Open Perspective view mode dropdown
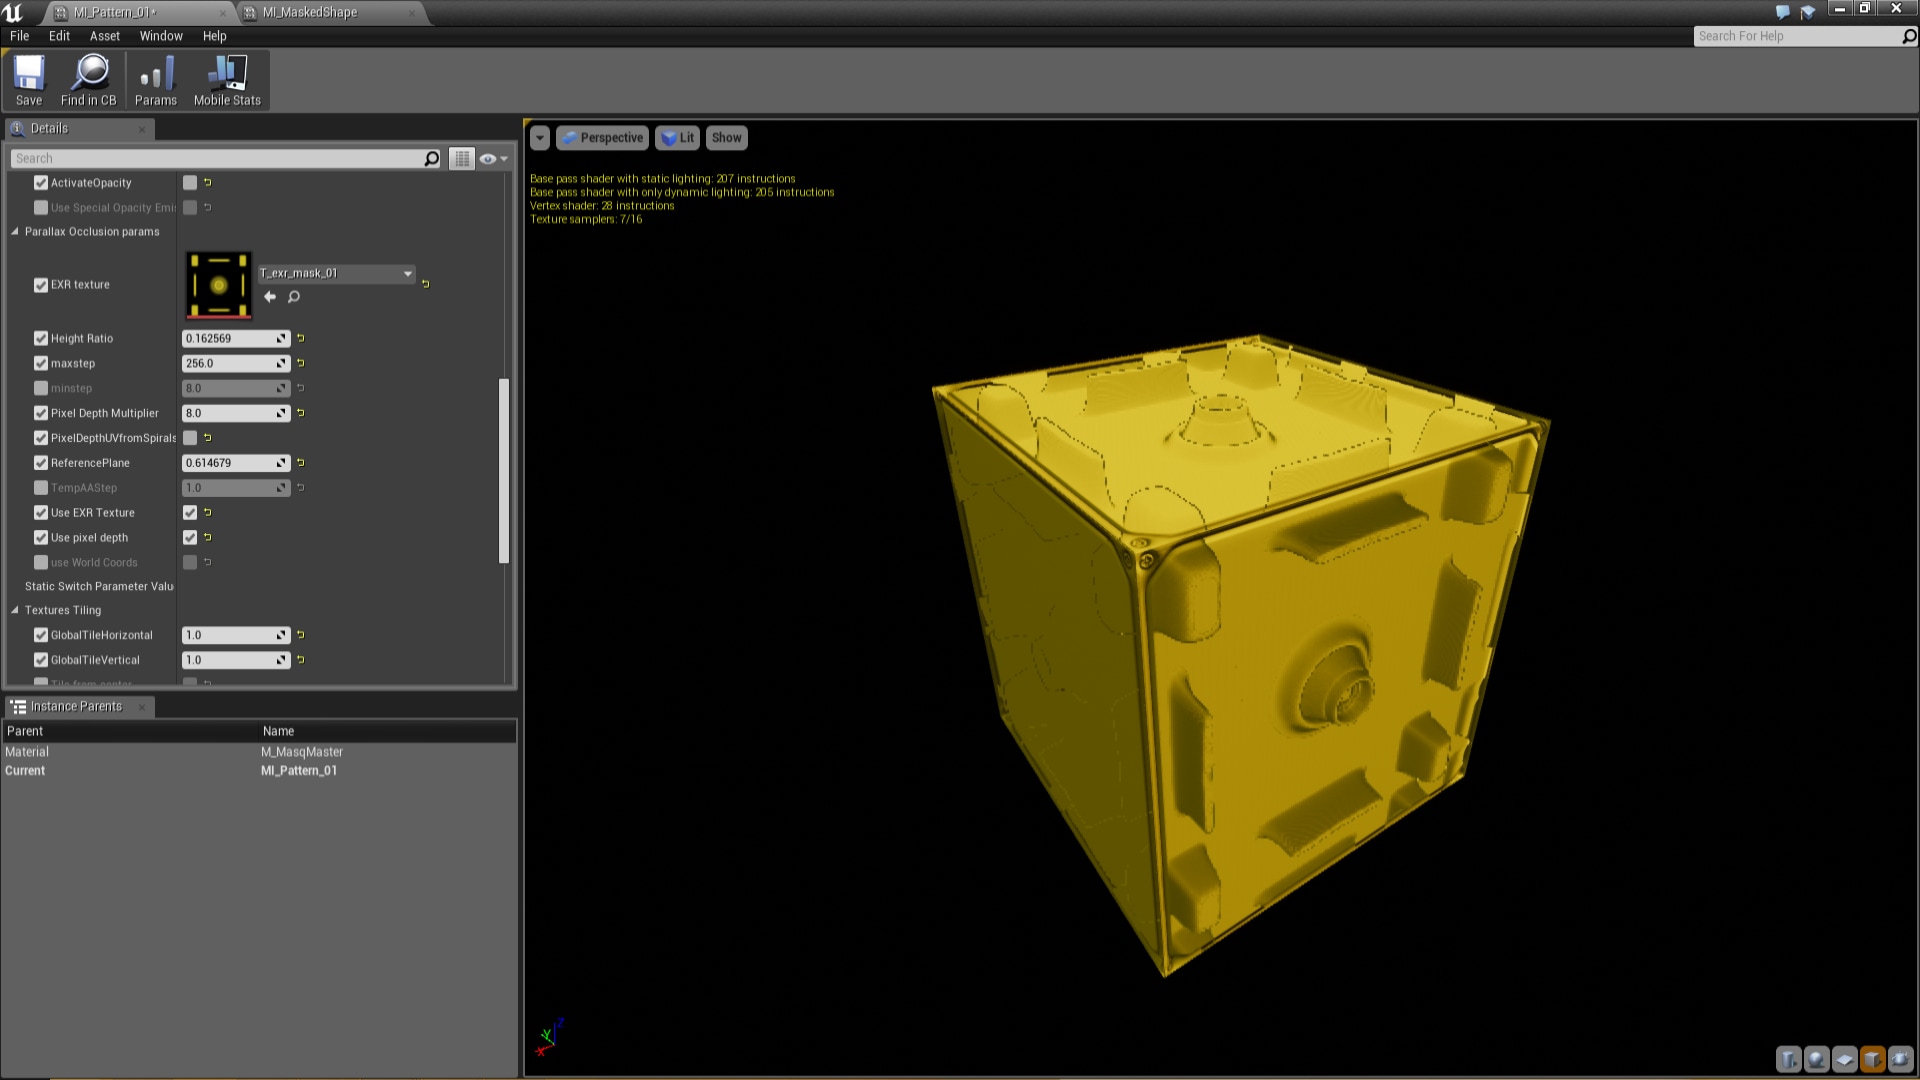This screenshot has width=1920, height=1080. pyautogui.click(x=602, y=138)
